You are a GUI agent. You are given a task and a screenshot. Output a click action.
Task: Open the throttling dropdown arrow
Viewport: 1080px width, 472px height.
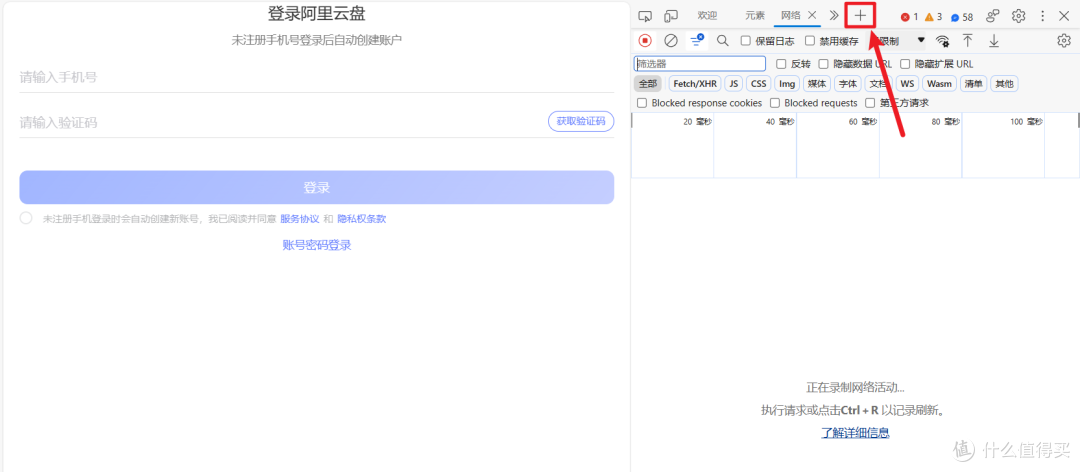[921, 40]
